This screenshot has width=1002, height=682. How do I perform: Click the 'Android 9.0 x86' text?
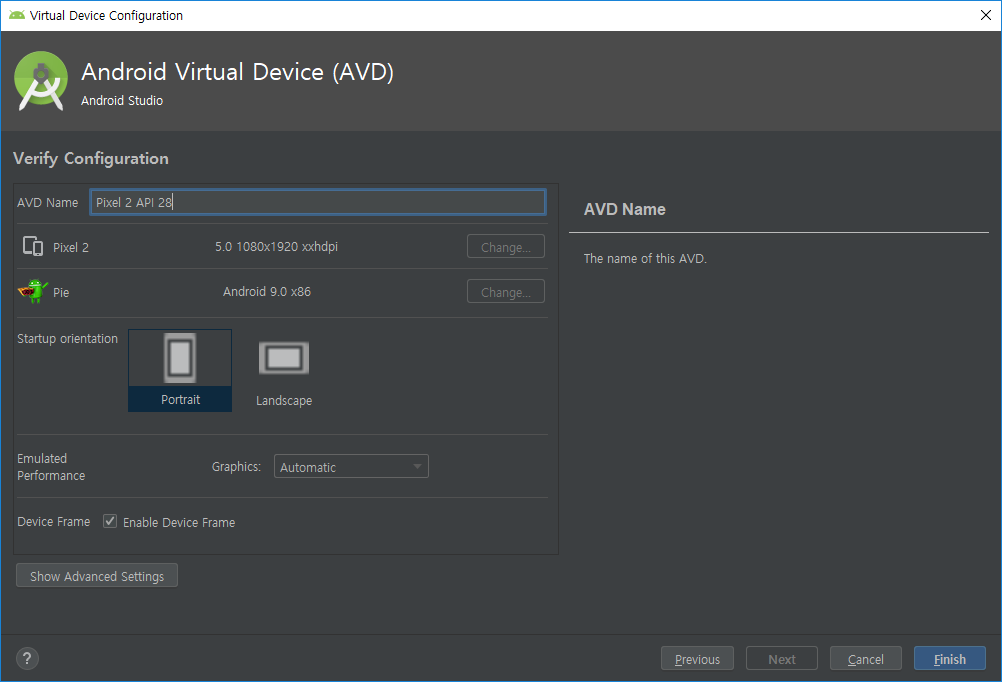click(266, 291)
